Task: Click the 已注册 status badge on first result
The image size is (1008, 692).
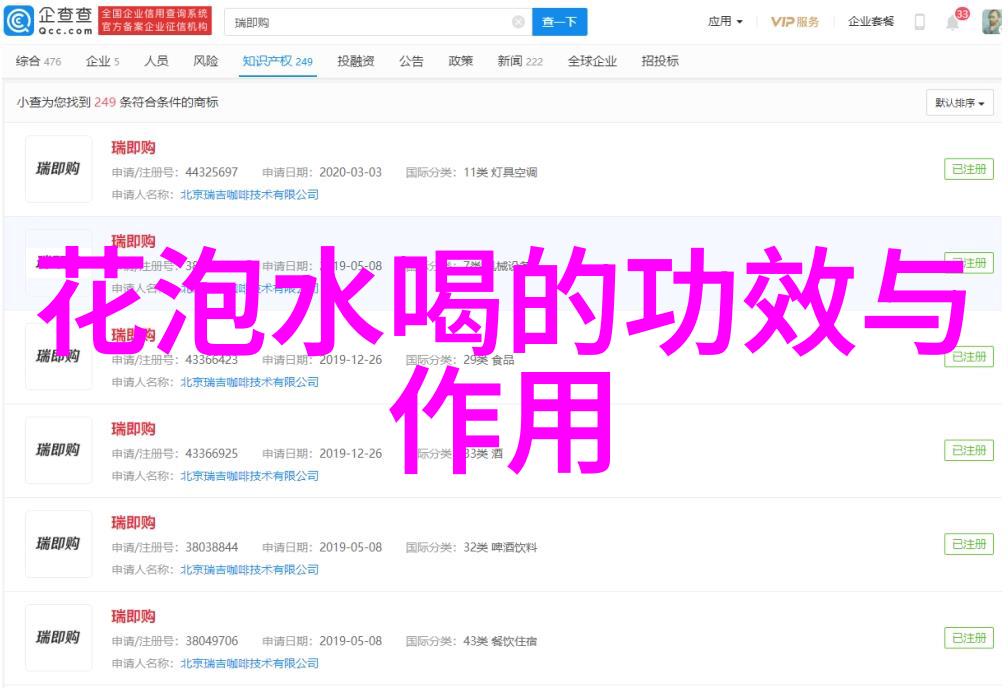Action: pos(968,170)
